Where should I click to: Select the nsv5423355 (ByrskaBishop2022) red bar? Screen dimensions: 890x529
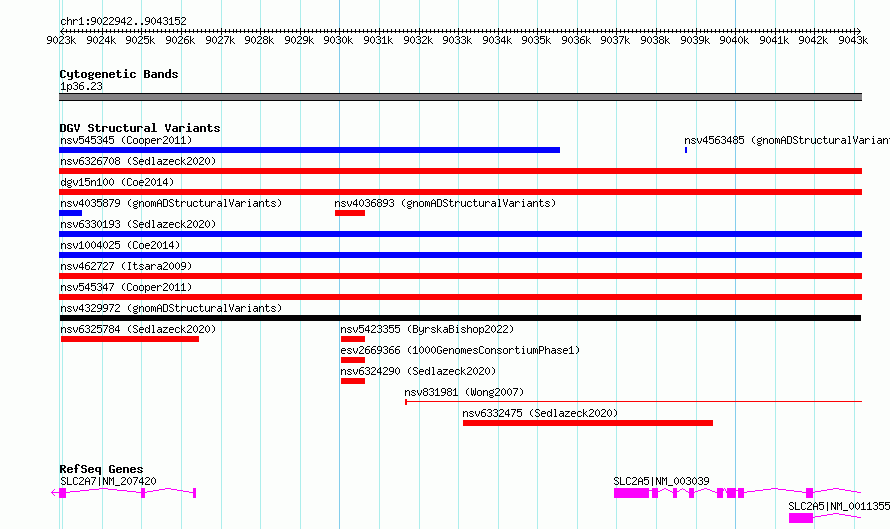point(353,339)
